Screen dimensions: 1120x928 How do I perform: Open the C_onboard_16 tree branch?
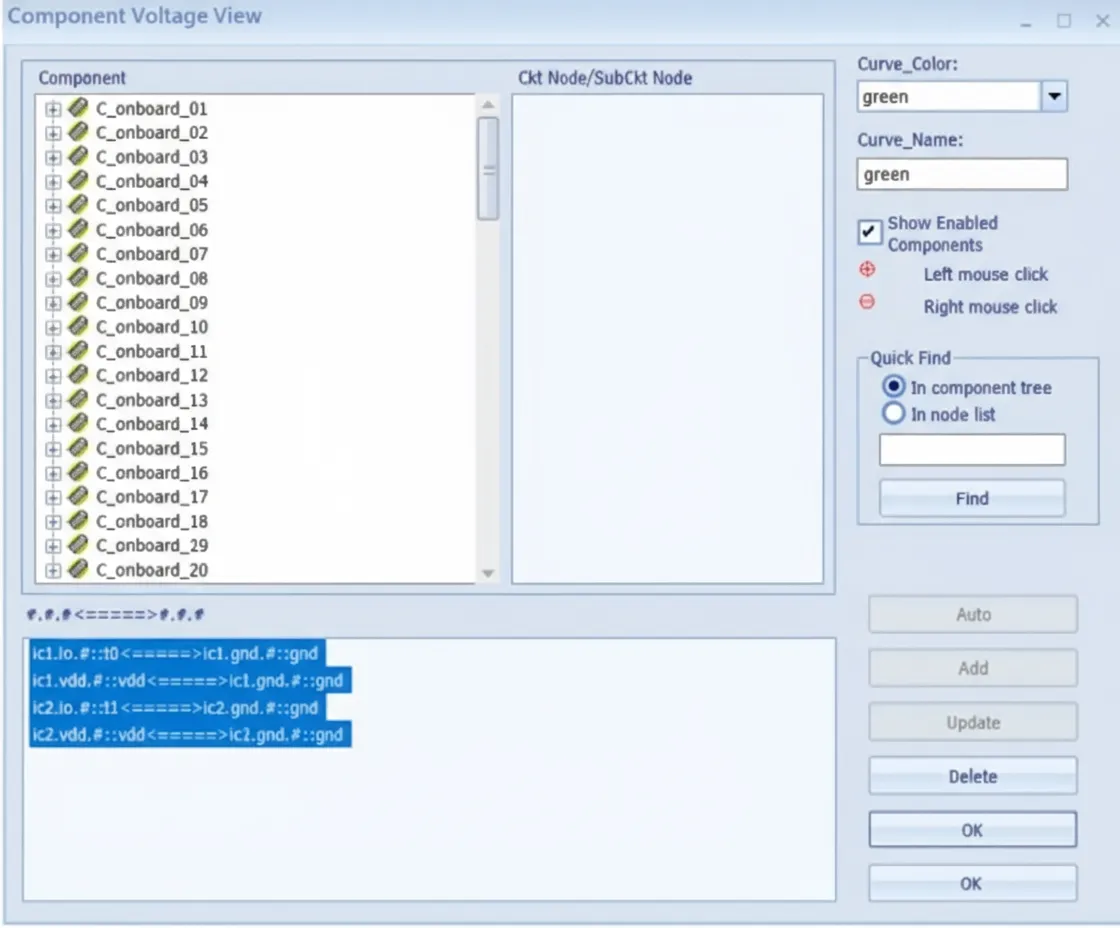(53, 474)
